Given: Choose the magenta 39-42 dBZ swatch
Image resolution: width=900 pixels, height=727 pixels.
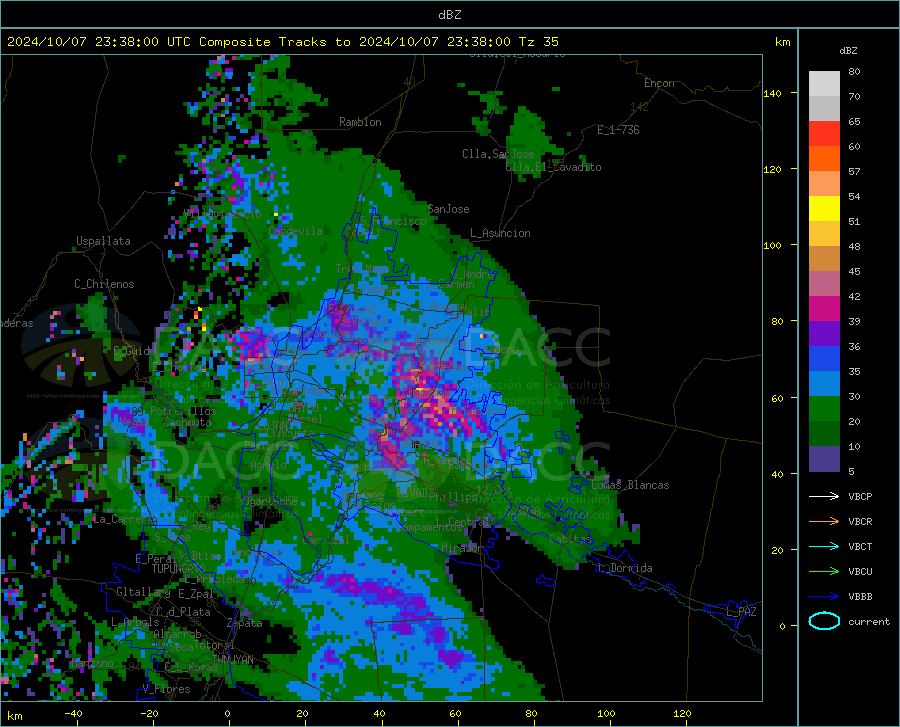Looking at the screenshot, I should (824, 309).
